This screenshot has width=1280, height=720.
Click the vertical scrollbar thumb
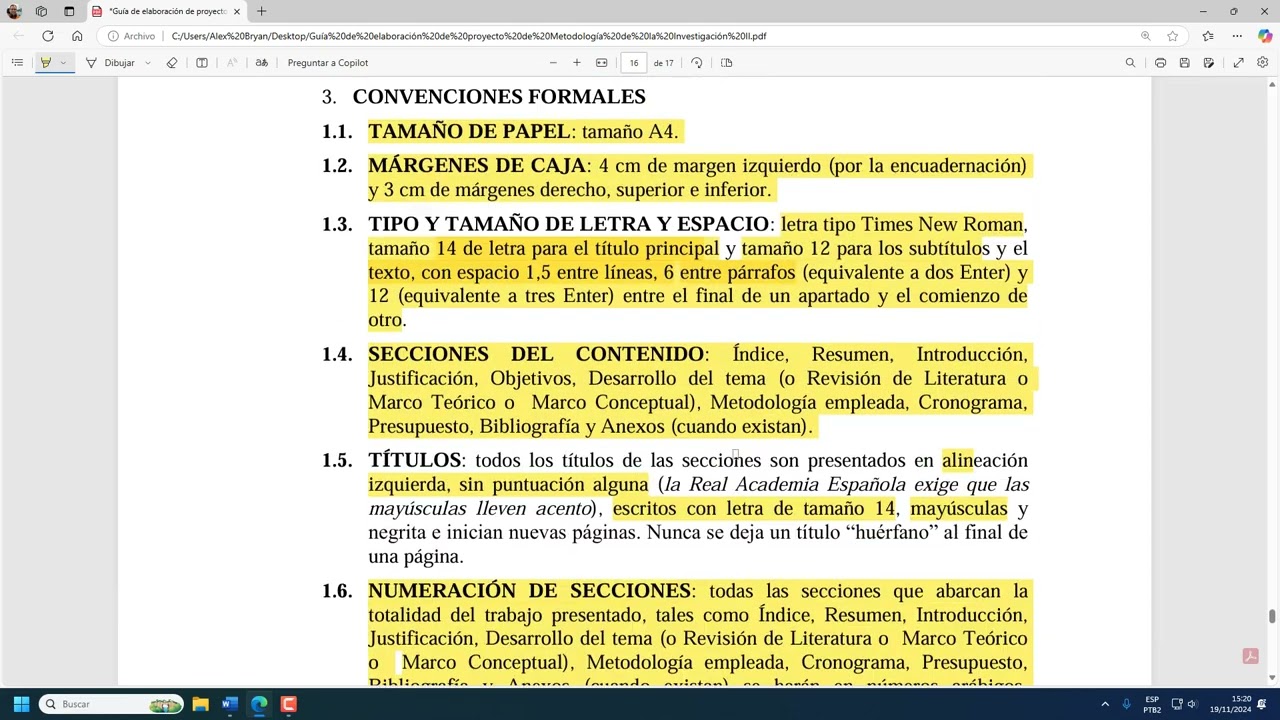pyautogui.click(x=1272, y=616)
